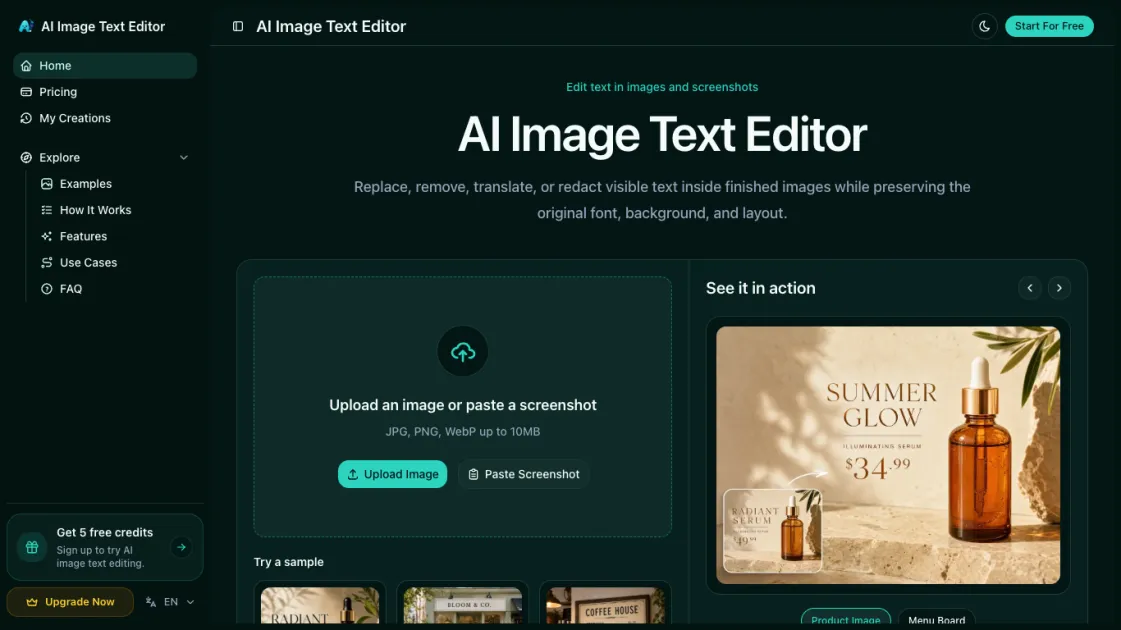Click the sidebar AI Image Text Editor title
Viewport: 1121px width, 630px height.
(103, 26)
